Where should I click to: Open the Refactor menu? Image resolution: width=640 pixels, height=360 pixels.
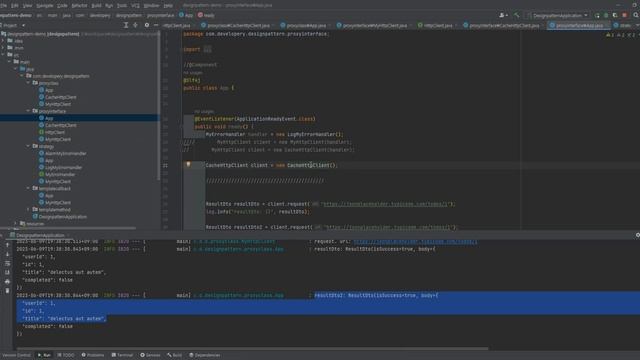click(79, 6)
